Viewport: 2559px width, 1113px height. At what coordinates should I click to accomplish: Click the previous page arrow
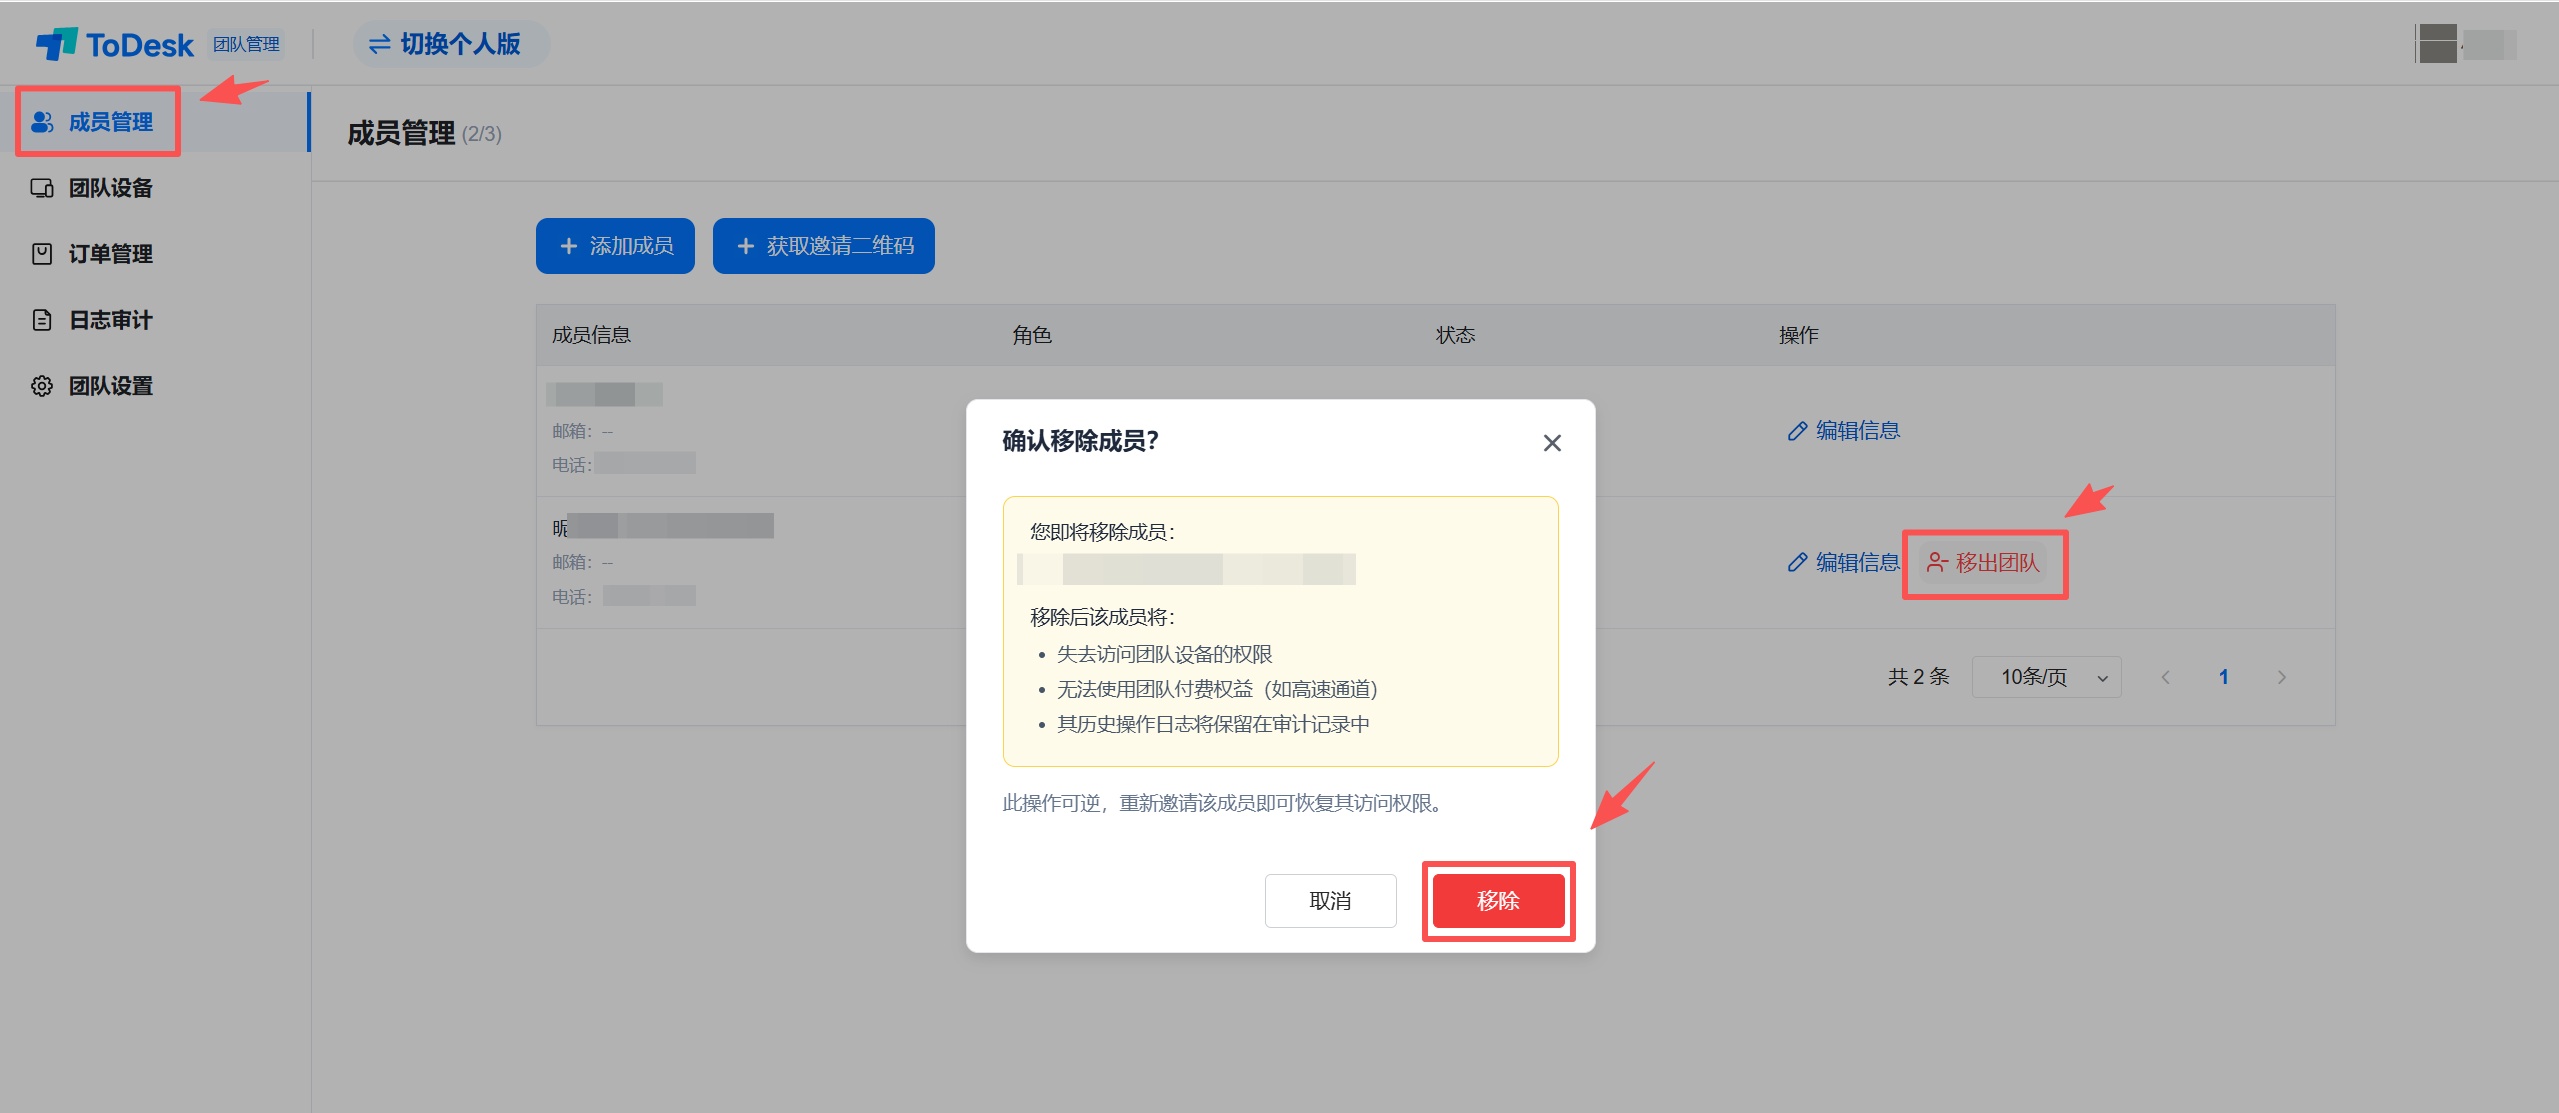coord(2165,677)
